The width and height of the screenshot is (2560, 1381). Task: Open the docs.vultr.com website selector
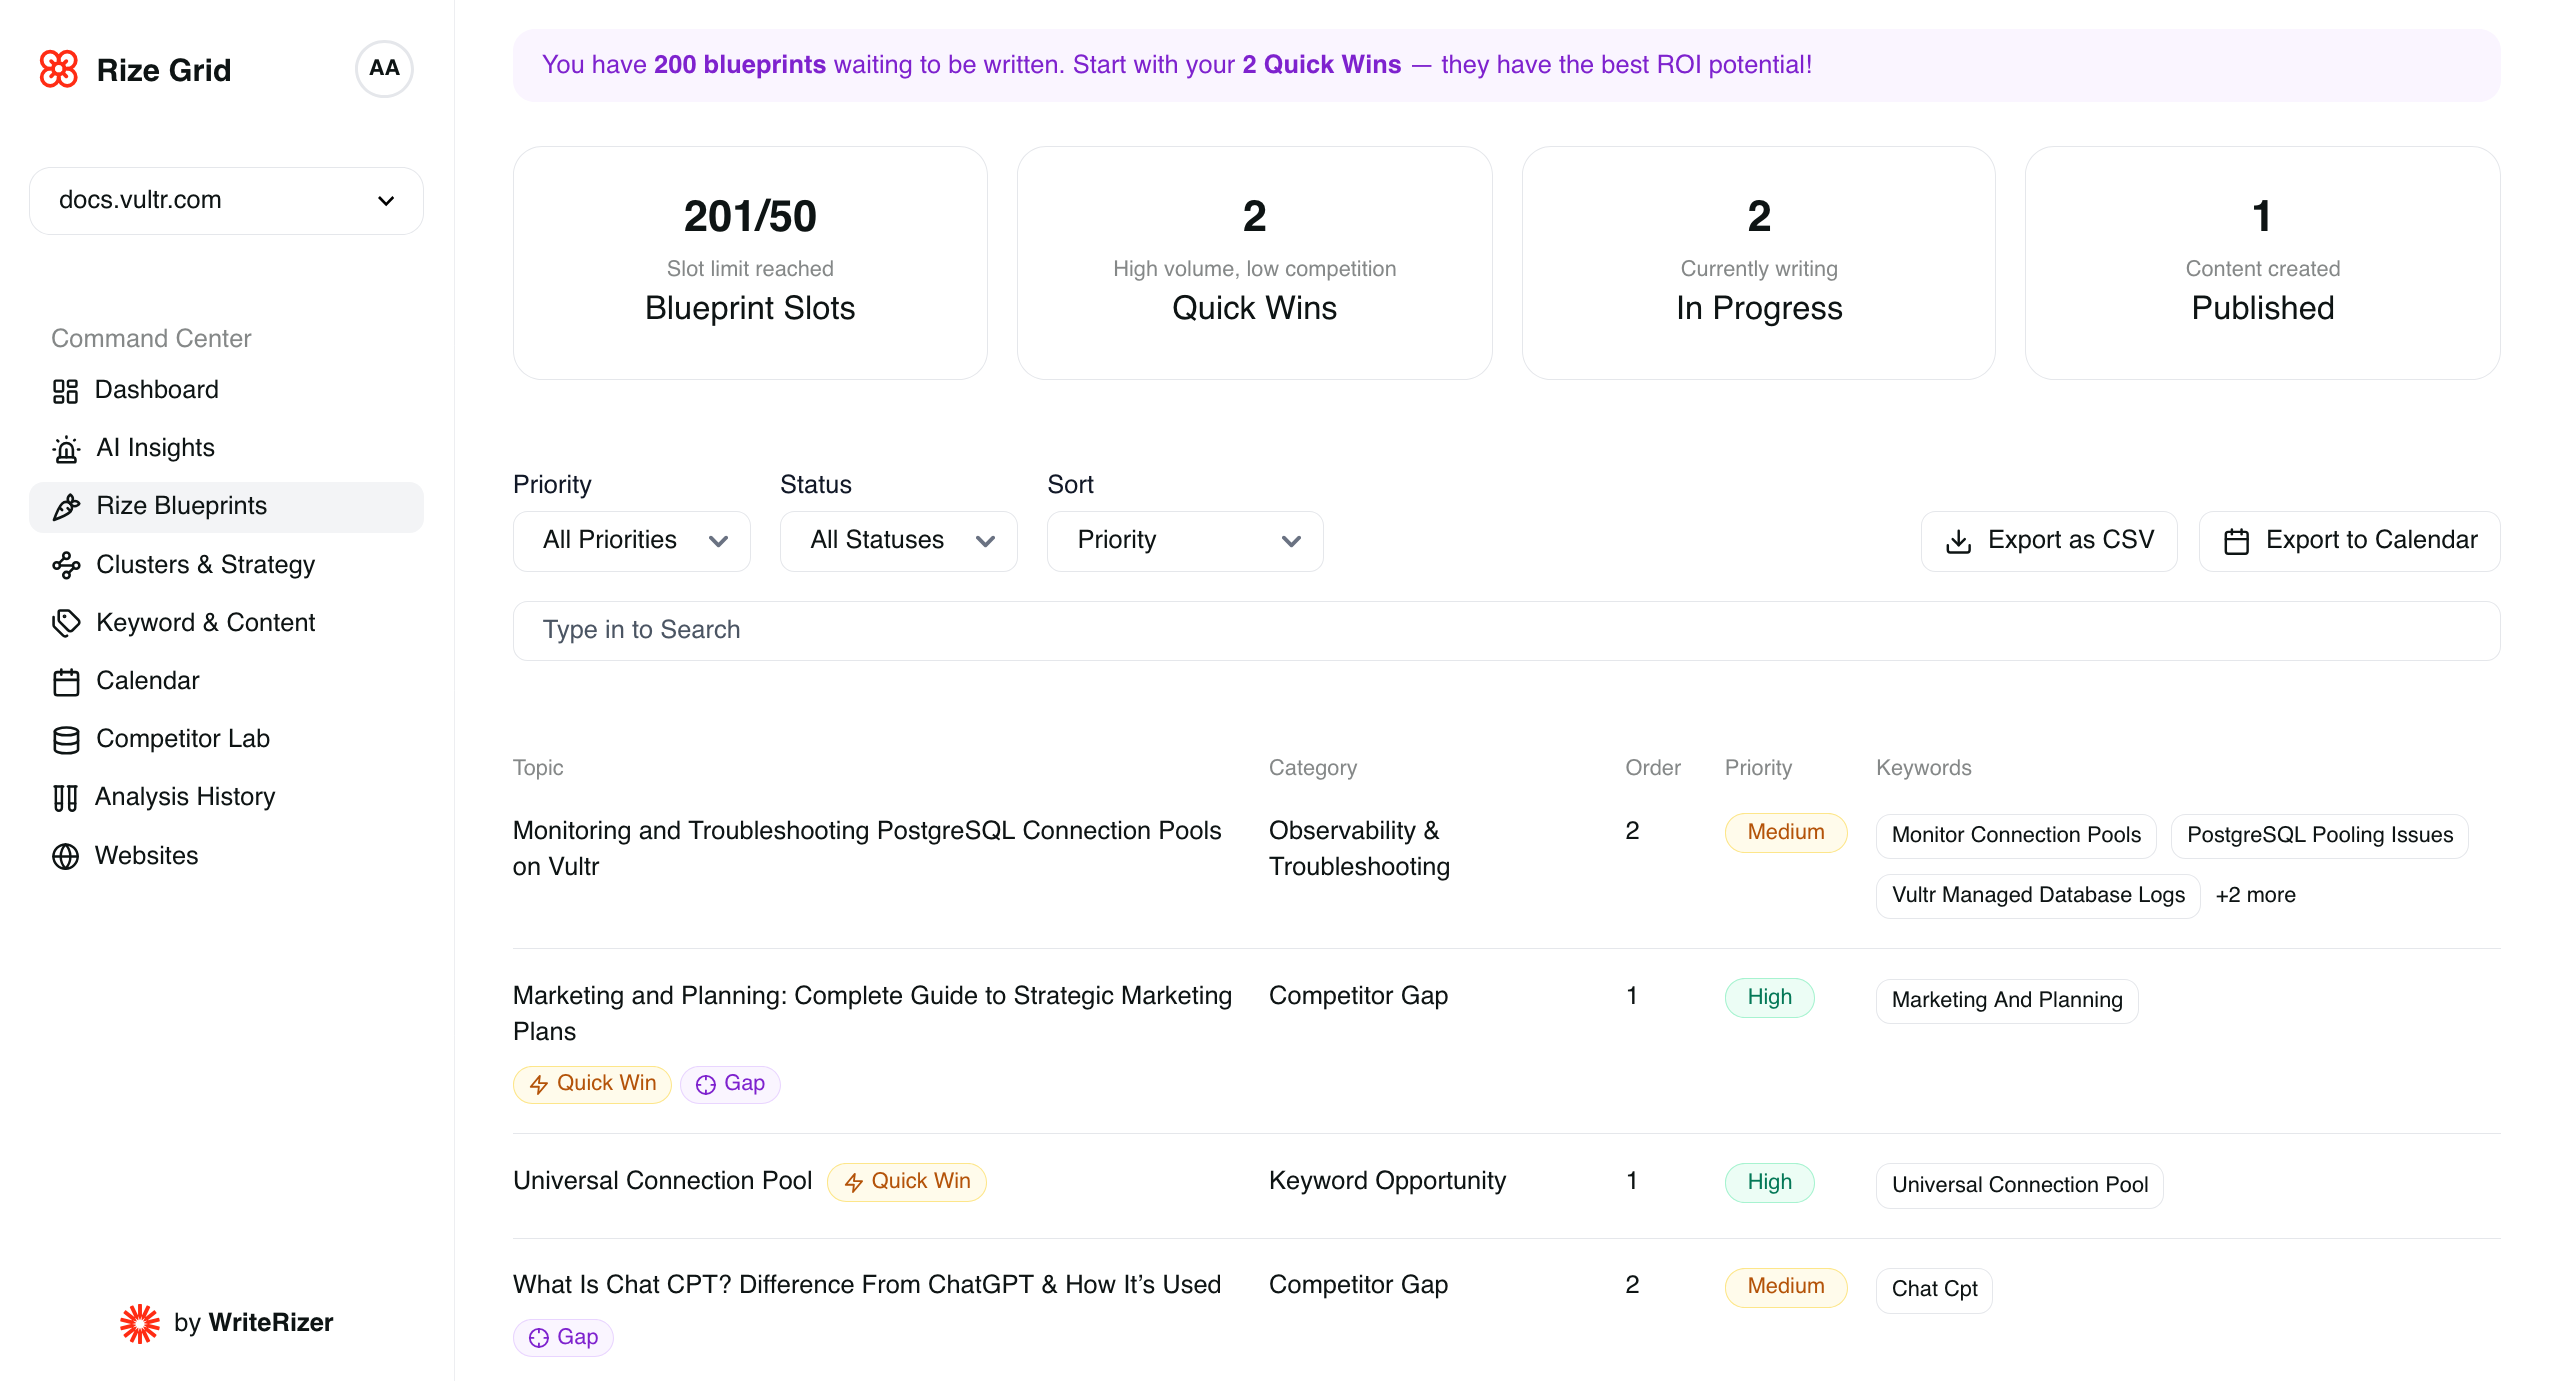(226, 200)
